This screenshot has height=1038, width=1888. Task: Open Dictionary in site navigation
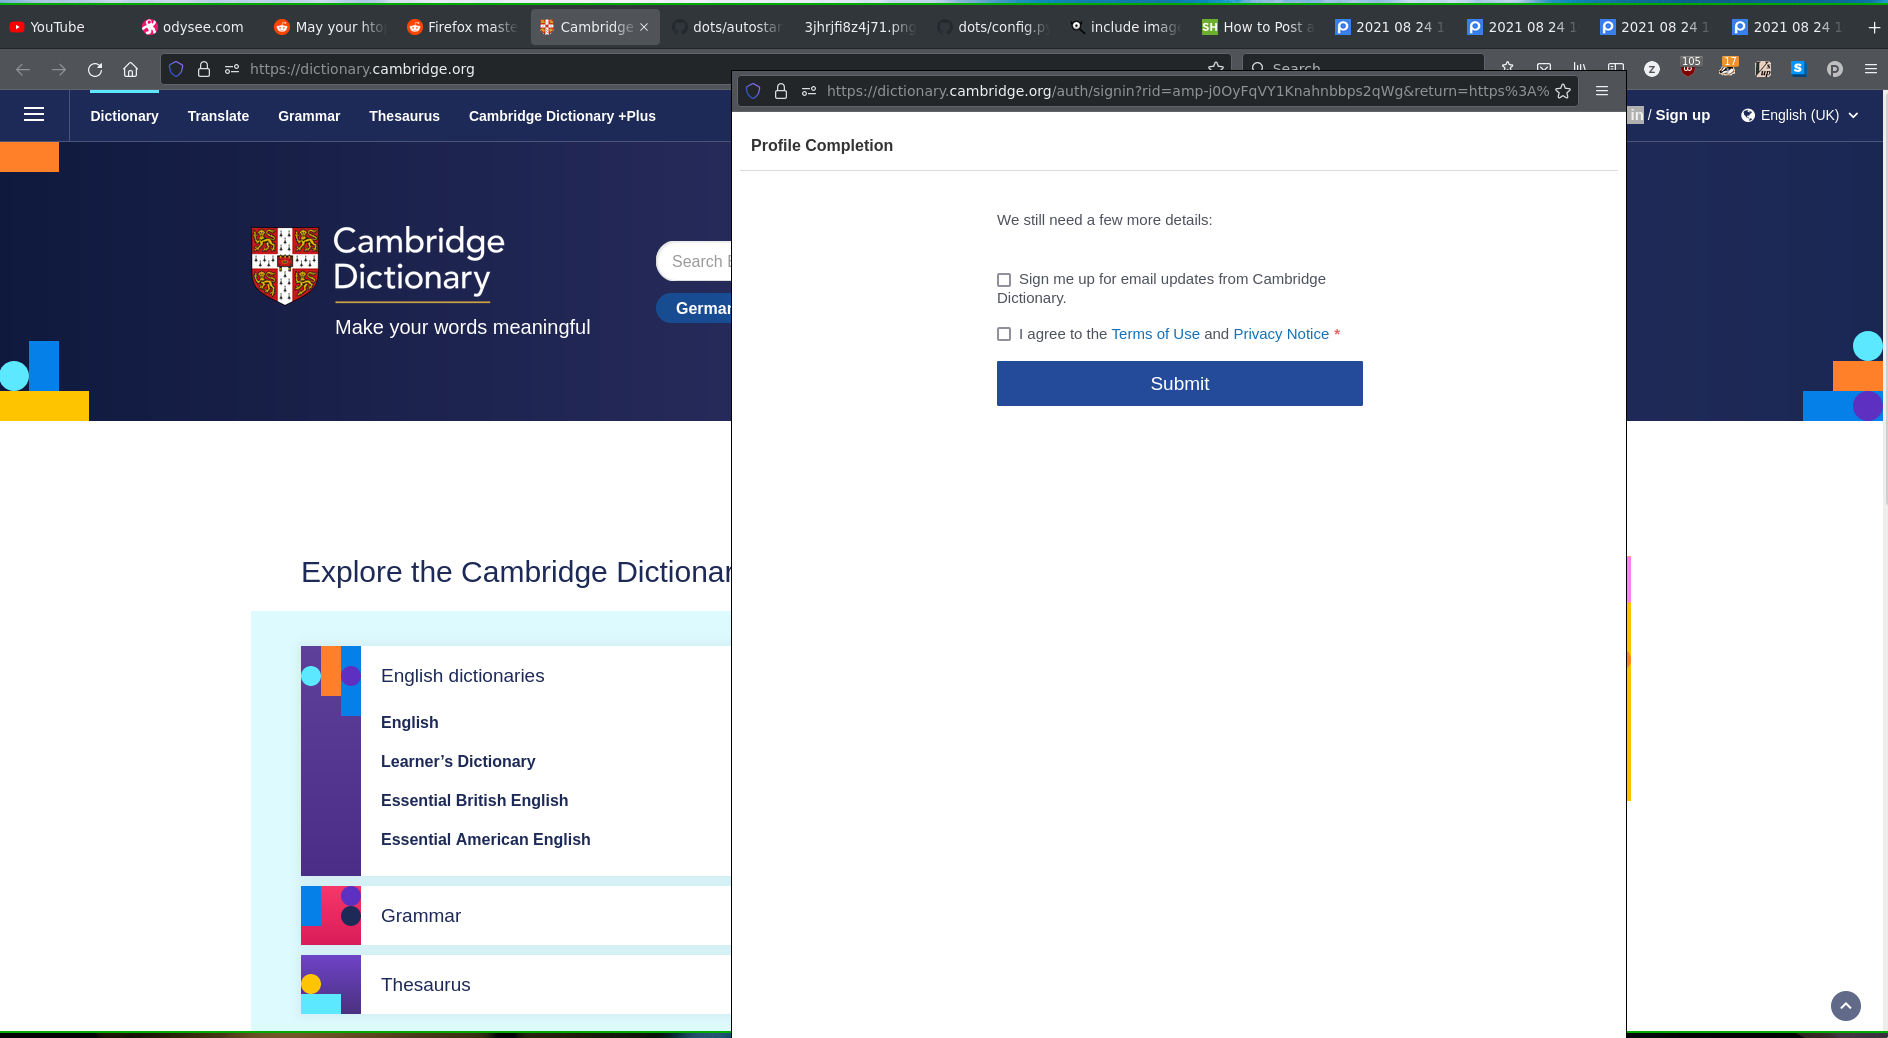coord(124,116)
